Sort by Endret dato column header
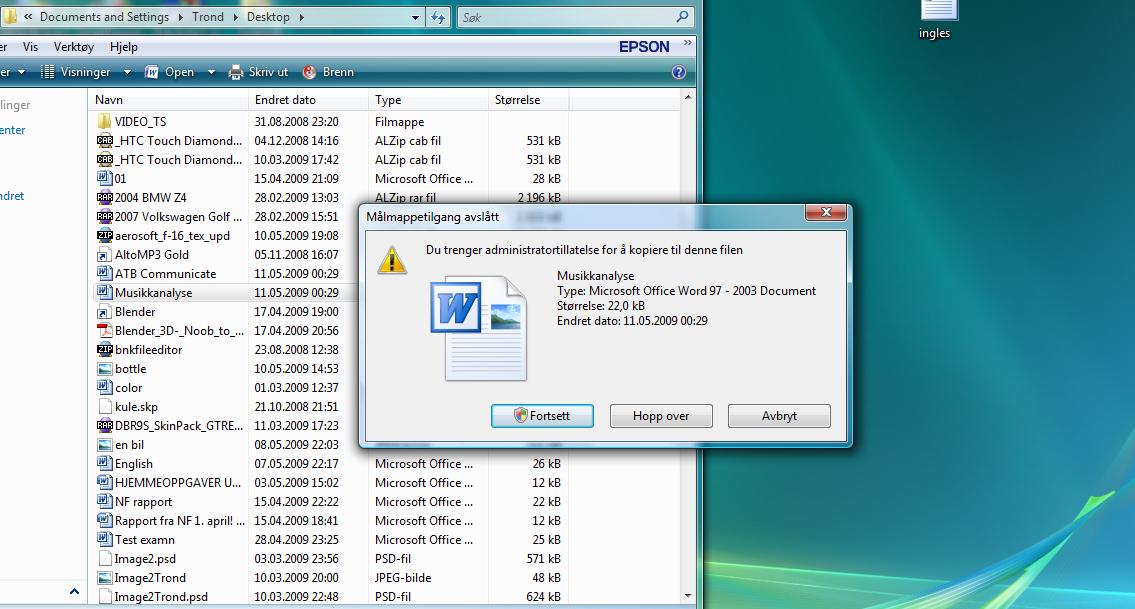Screen dimensions: 1135x609 pos(308,100)
